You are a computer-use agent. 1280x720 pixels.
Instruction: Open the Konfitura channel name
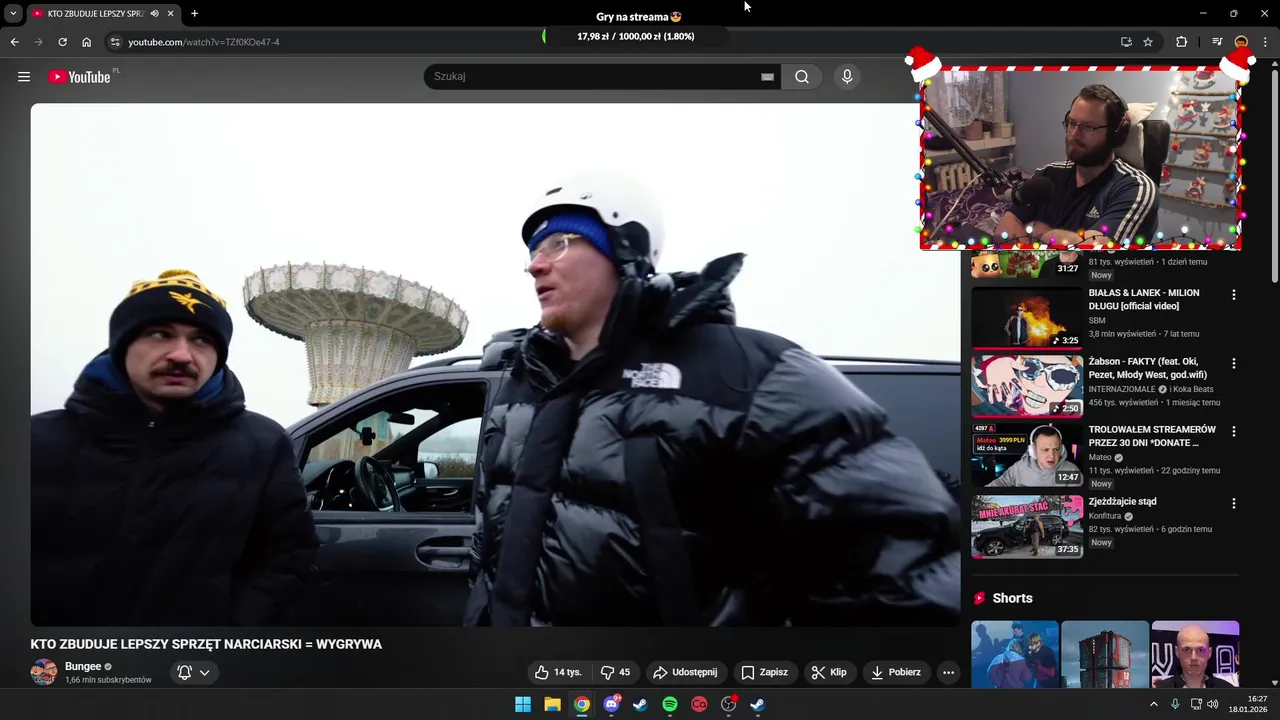pos(1105,516)
